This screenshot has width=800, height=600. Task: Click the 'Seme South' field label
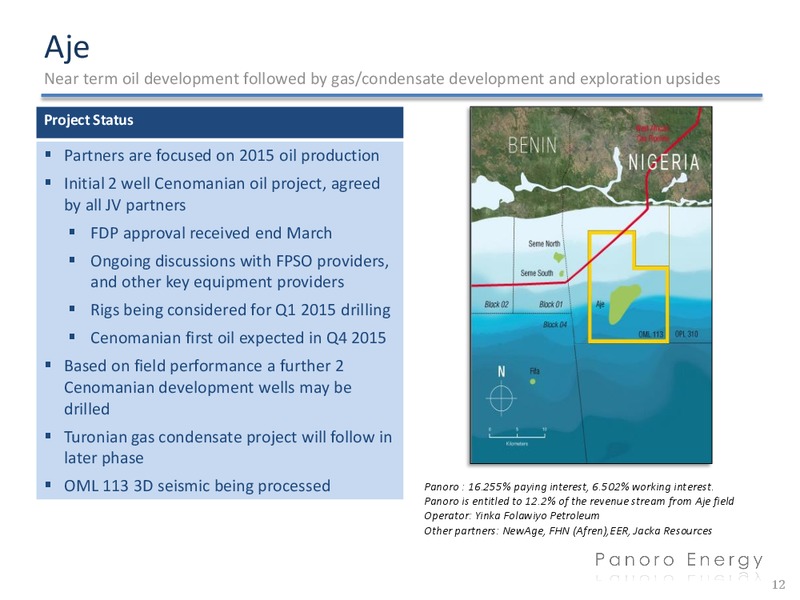[x=537, y=273]
